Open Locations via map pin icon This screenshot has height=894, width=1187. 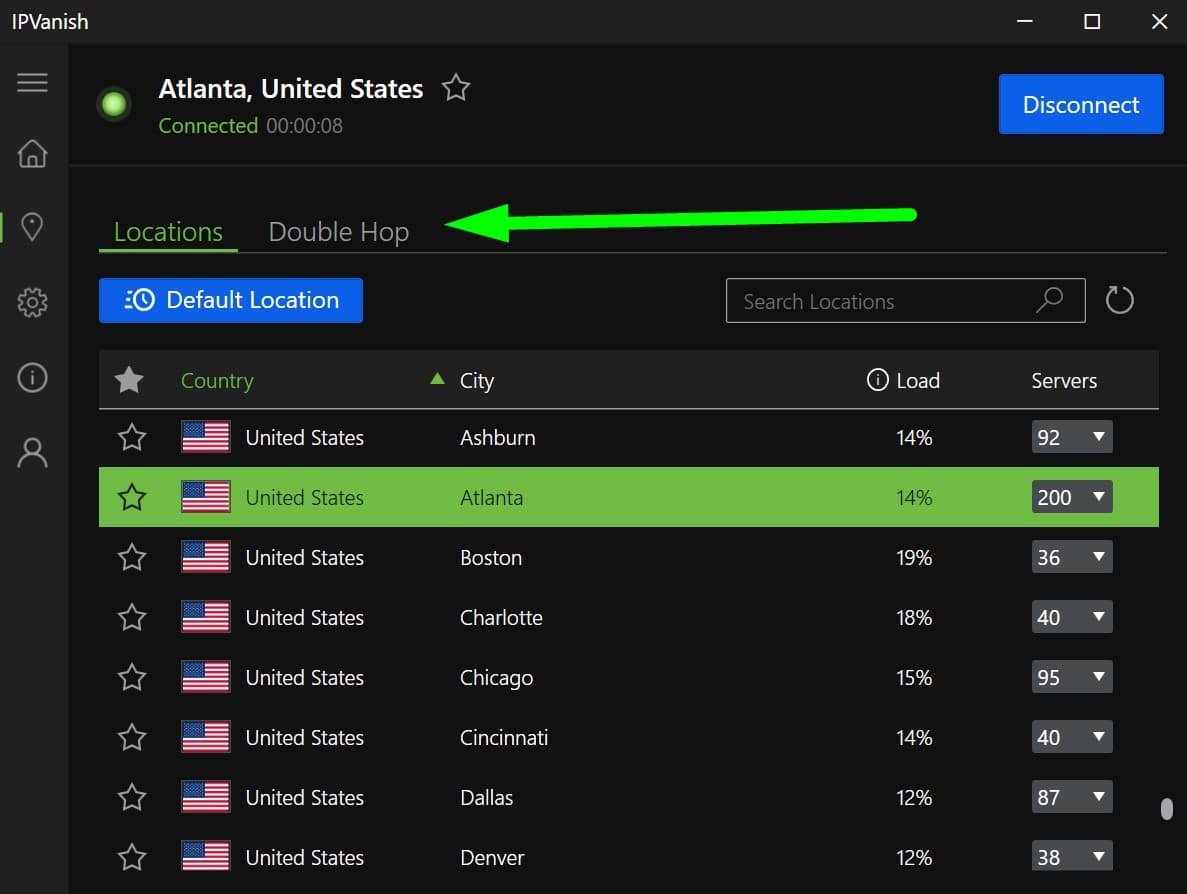coord(33,226)
